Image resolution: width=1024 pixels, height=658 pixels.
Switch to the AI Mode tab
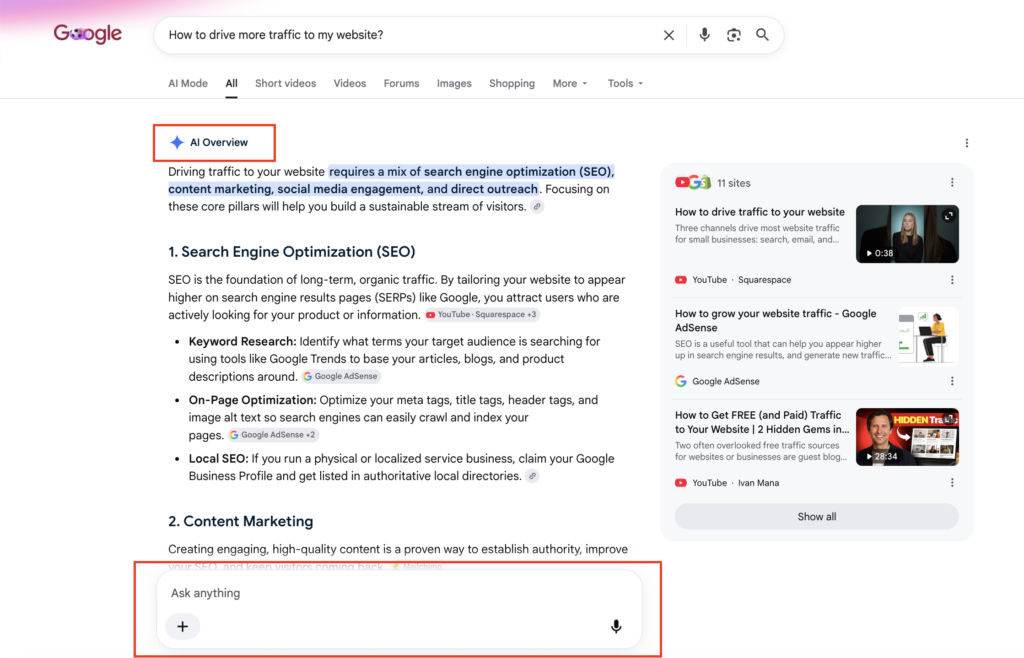[x=188, y=84]
